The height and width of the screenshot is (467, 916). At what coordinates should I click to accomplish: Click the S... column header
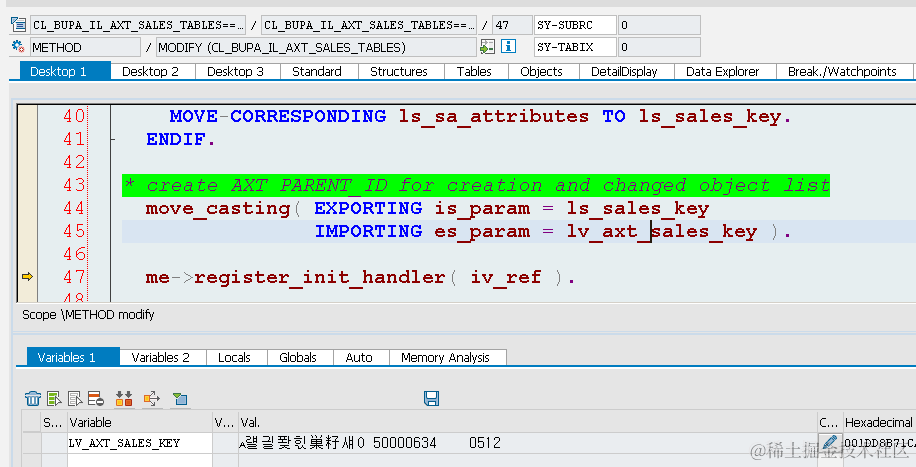click(x=54, y=422)
